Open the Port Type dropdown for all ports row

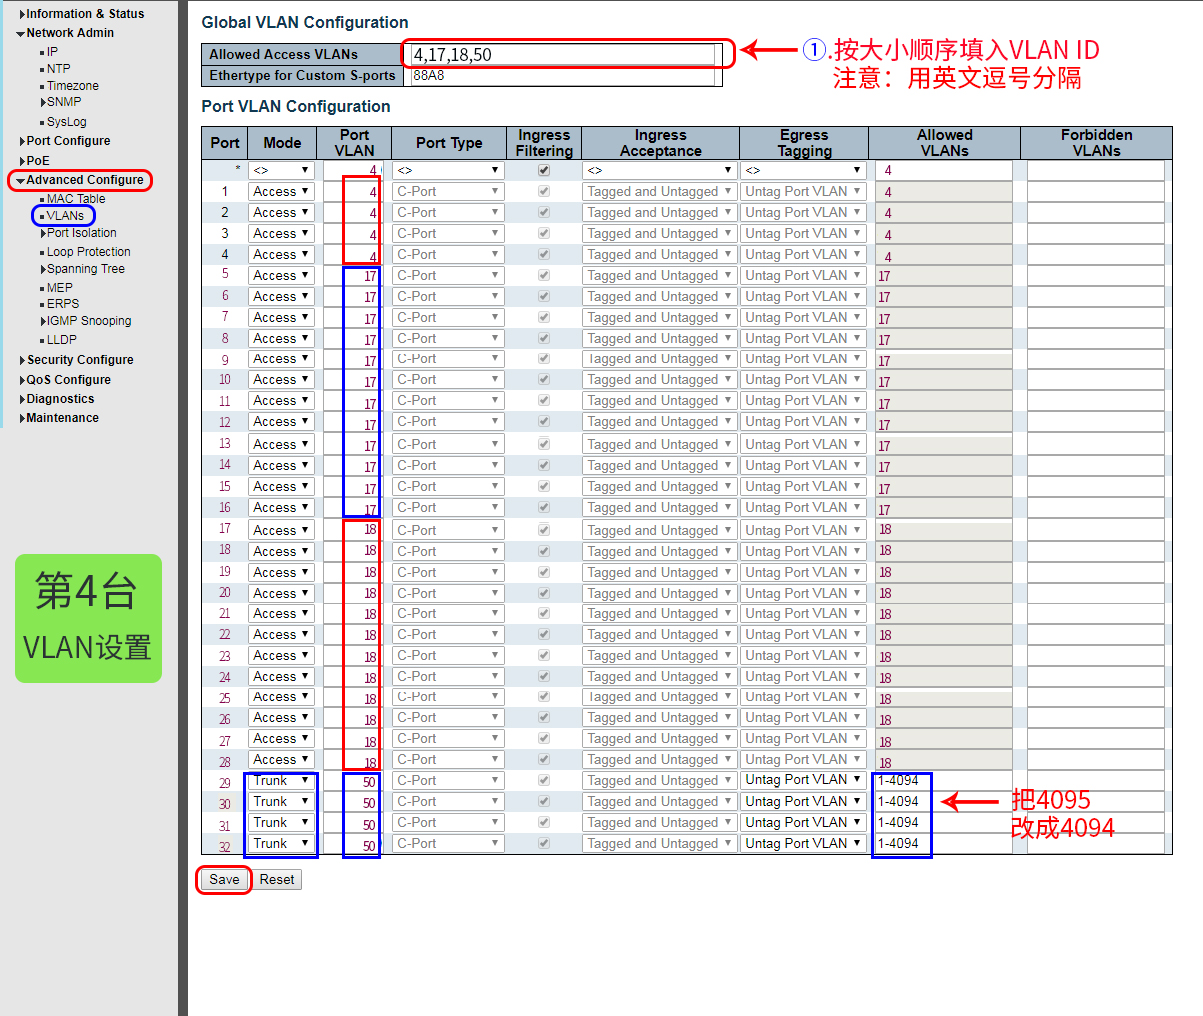point(447,171)
